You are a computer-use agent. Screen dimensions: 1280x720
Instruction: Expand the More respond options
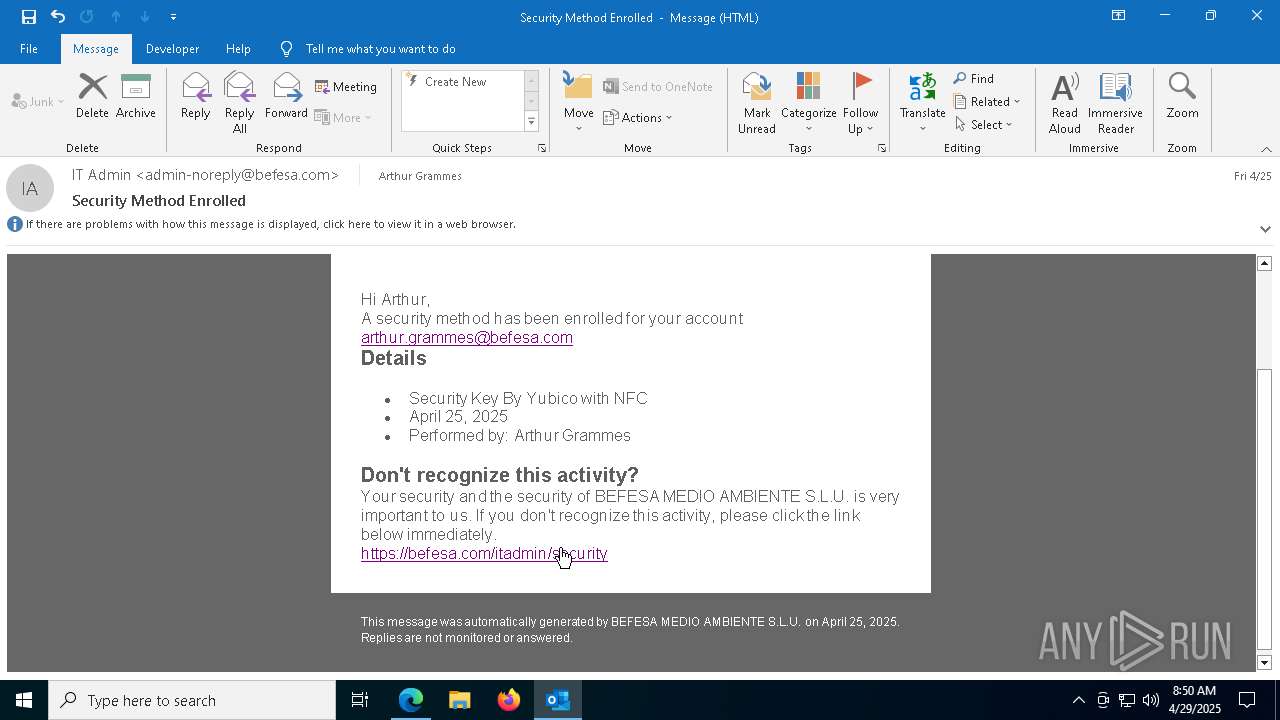pyautogui.click(x=343, y=118)
